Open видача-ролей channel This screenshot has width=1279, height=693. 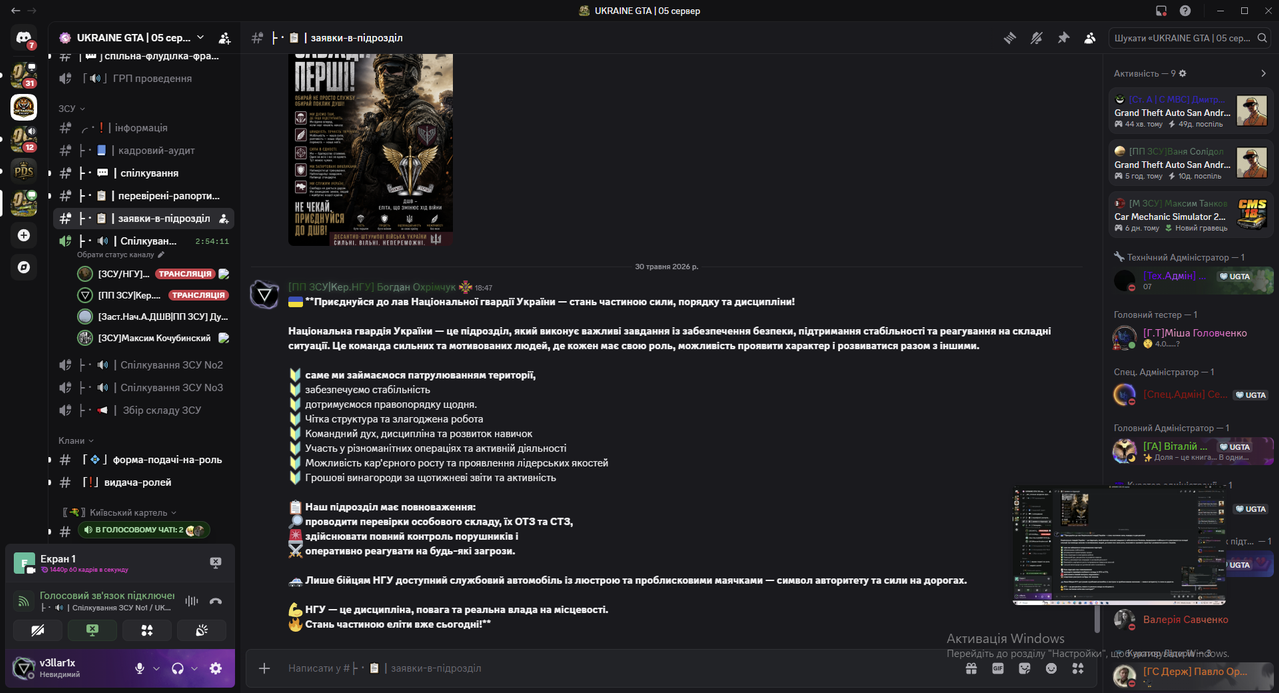tap(144, 482)
